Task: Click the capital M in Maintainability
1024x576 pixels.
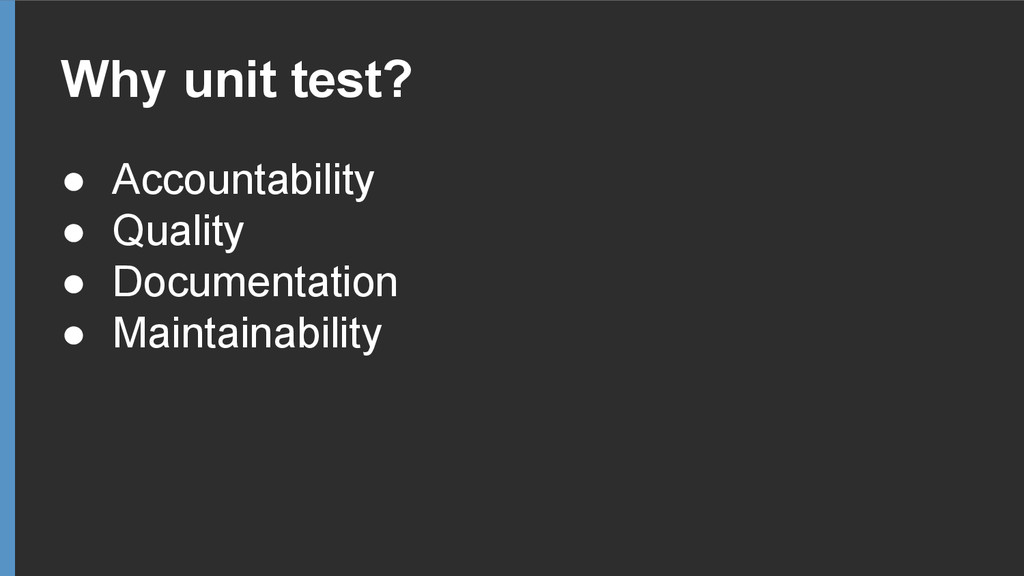Action: 131,333
